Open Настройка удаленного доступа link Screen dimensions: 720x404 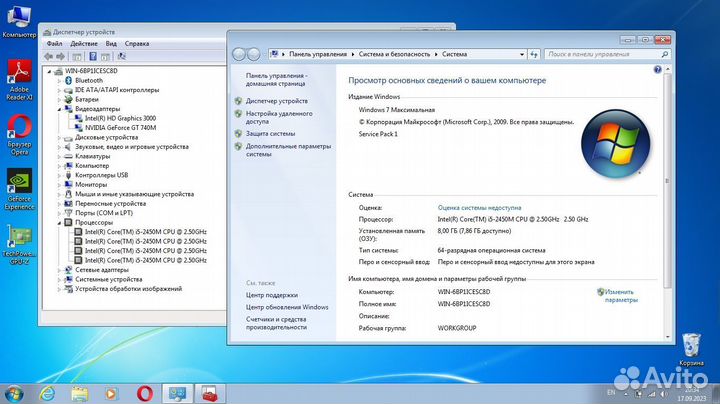click(x=279, y=118)
